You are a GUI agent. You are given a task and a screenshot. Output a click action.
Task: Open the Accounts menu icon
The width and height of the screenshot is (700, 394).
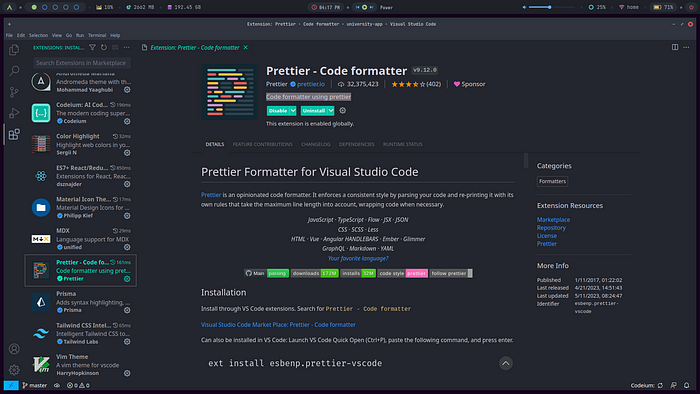(14, 348)
